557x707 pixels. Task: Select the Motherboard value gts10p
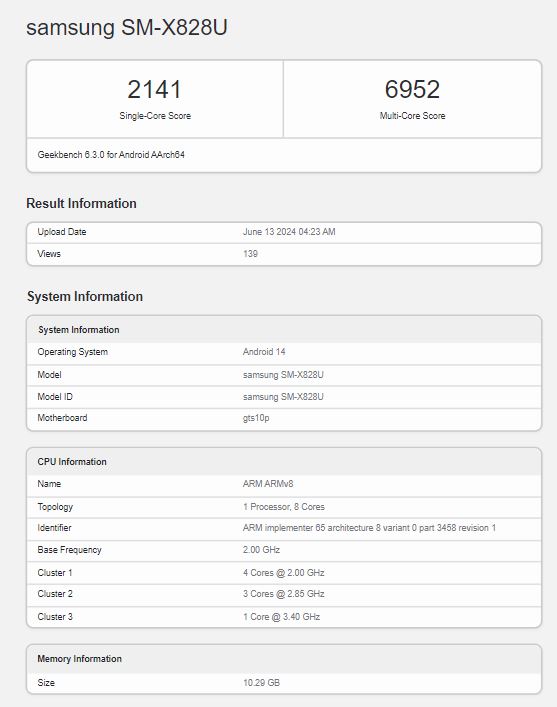[256, 418]
